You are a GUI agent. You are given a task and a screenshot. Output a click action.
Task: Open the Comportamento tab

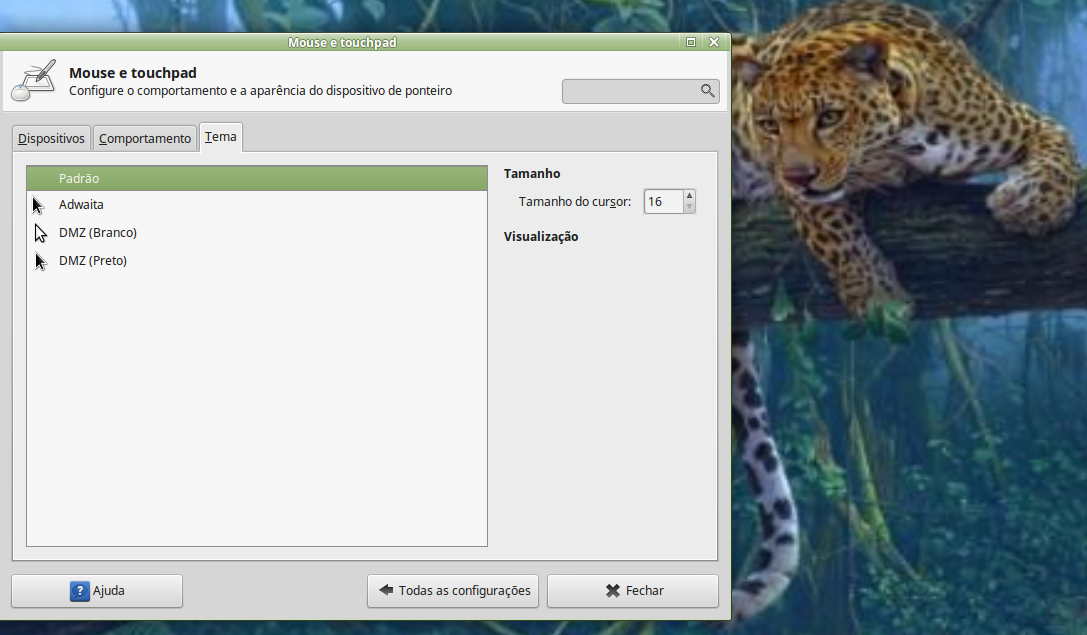click(x=145, y=138)
